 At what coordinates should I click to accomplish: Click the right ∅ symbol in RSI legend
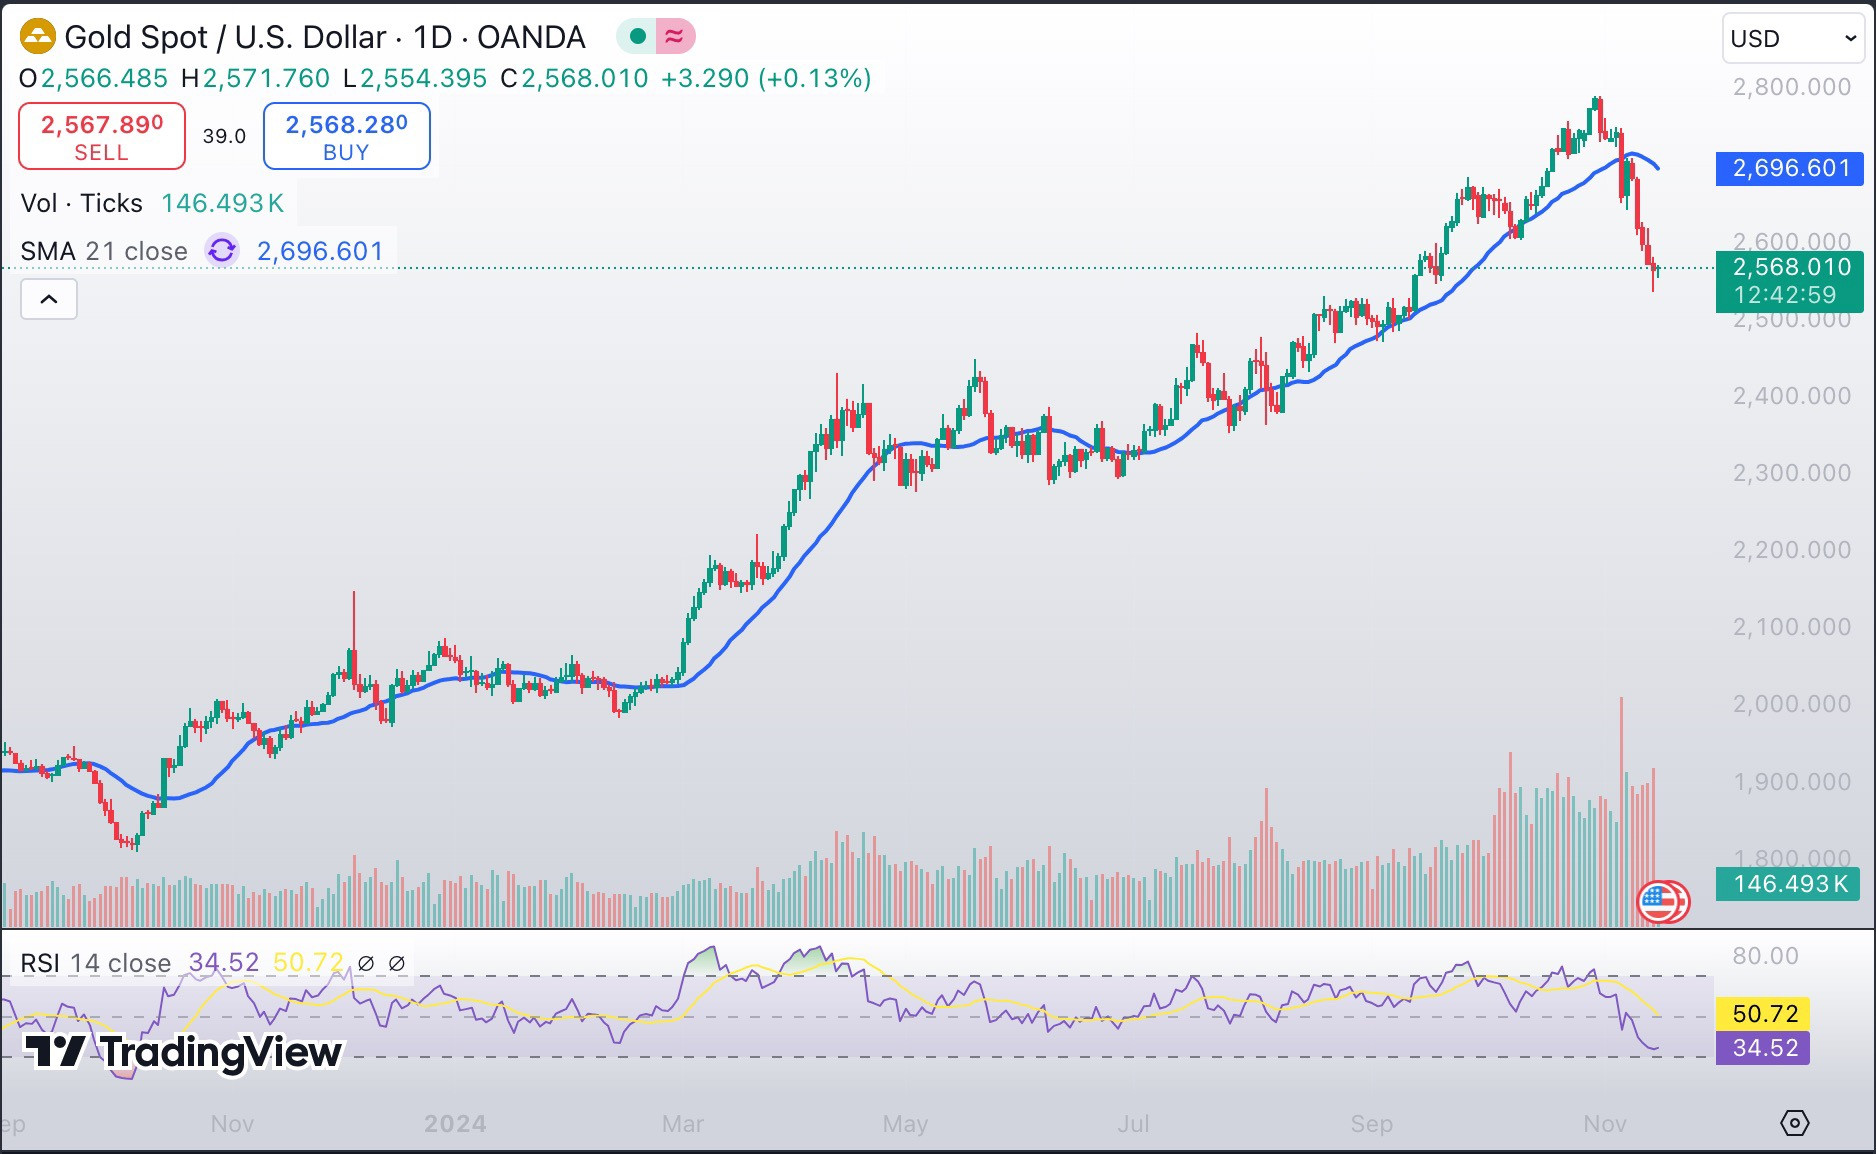[397, 963]
